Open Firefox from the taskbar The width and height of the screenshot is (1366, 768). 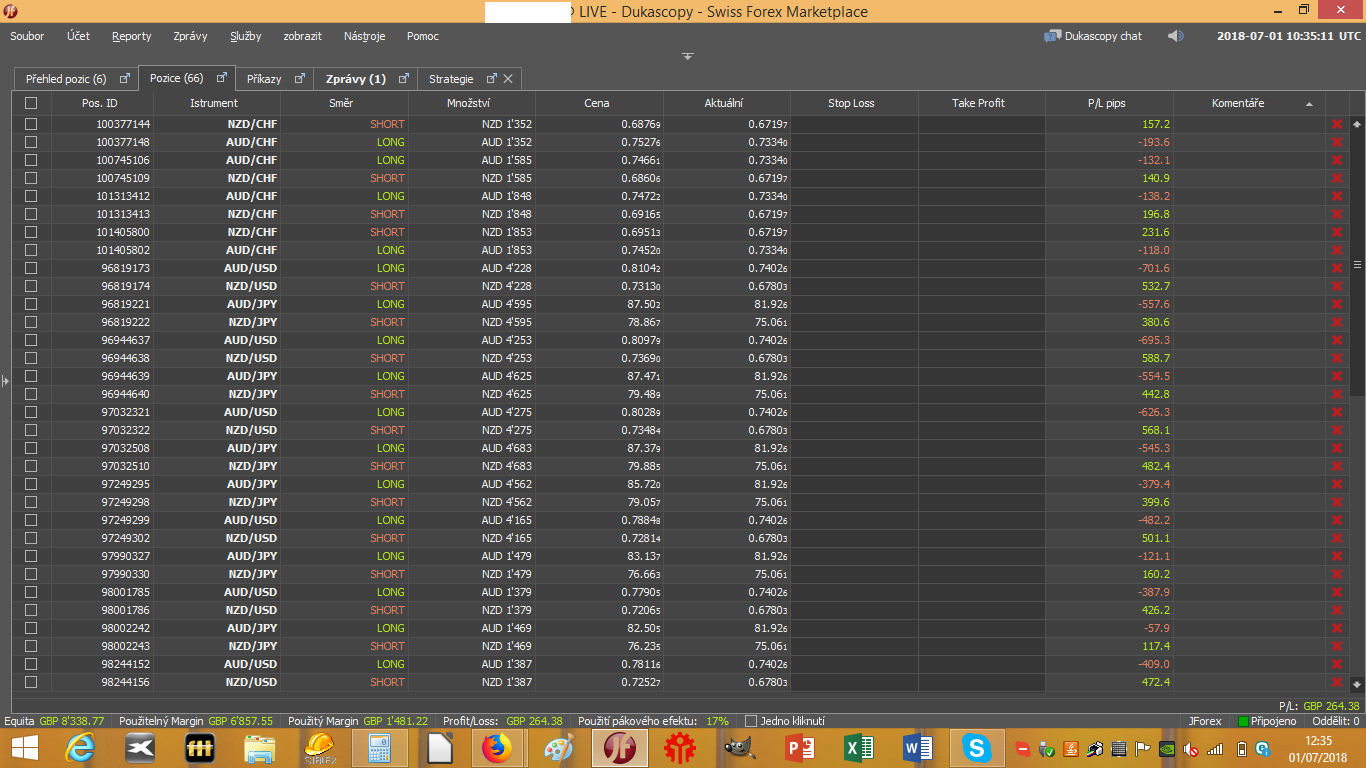(495, 747)
